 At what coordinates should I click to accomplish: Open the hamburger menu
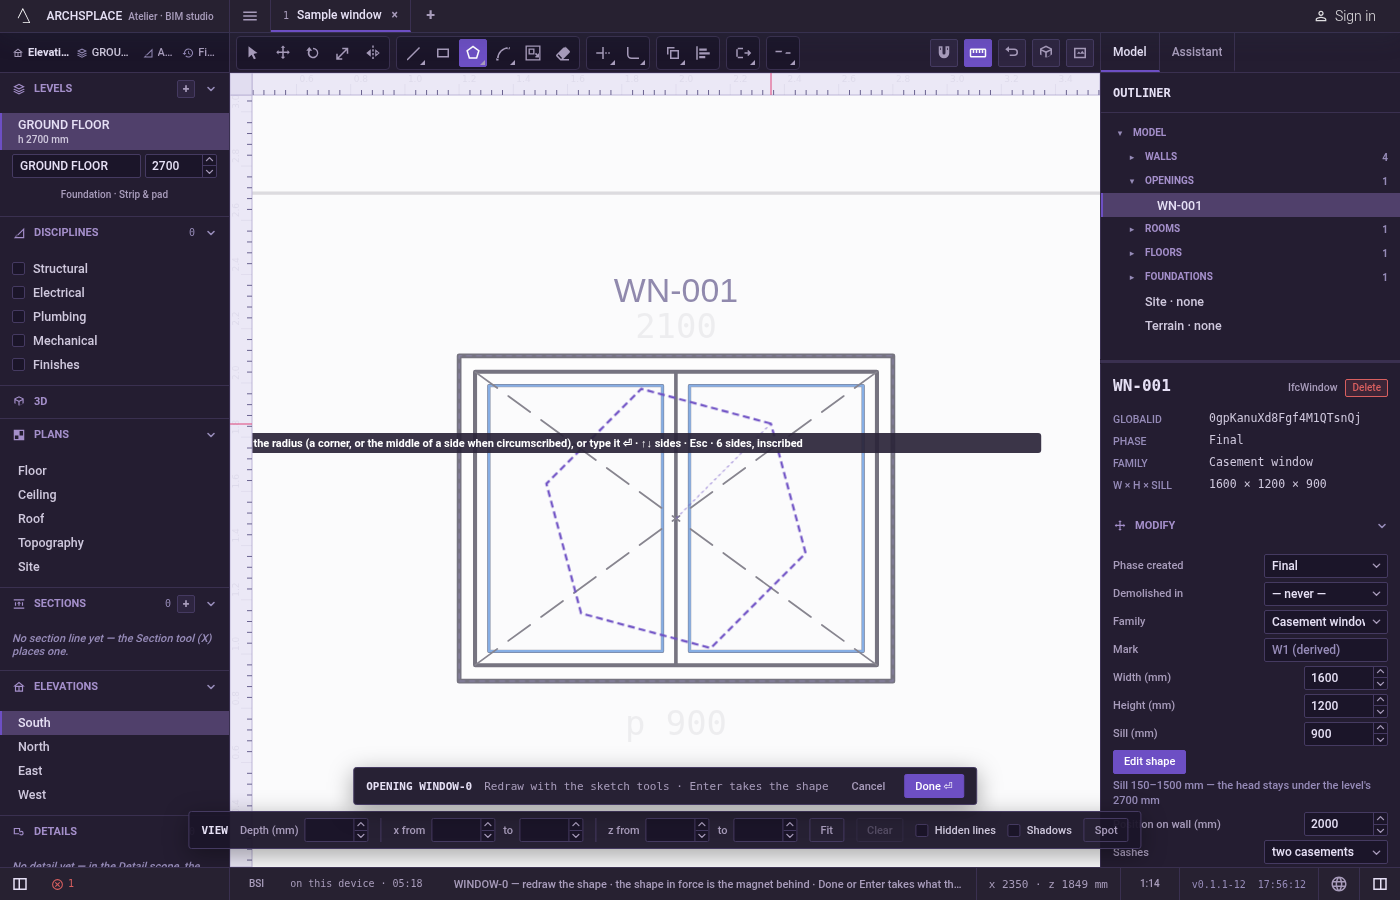click(250, 15)
